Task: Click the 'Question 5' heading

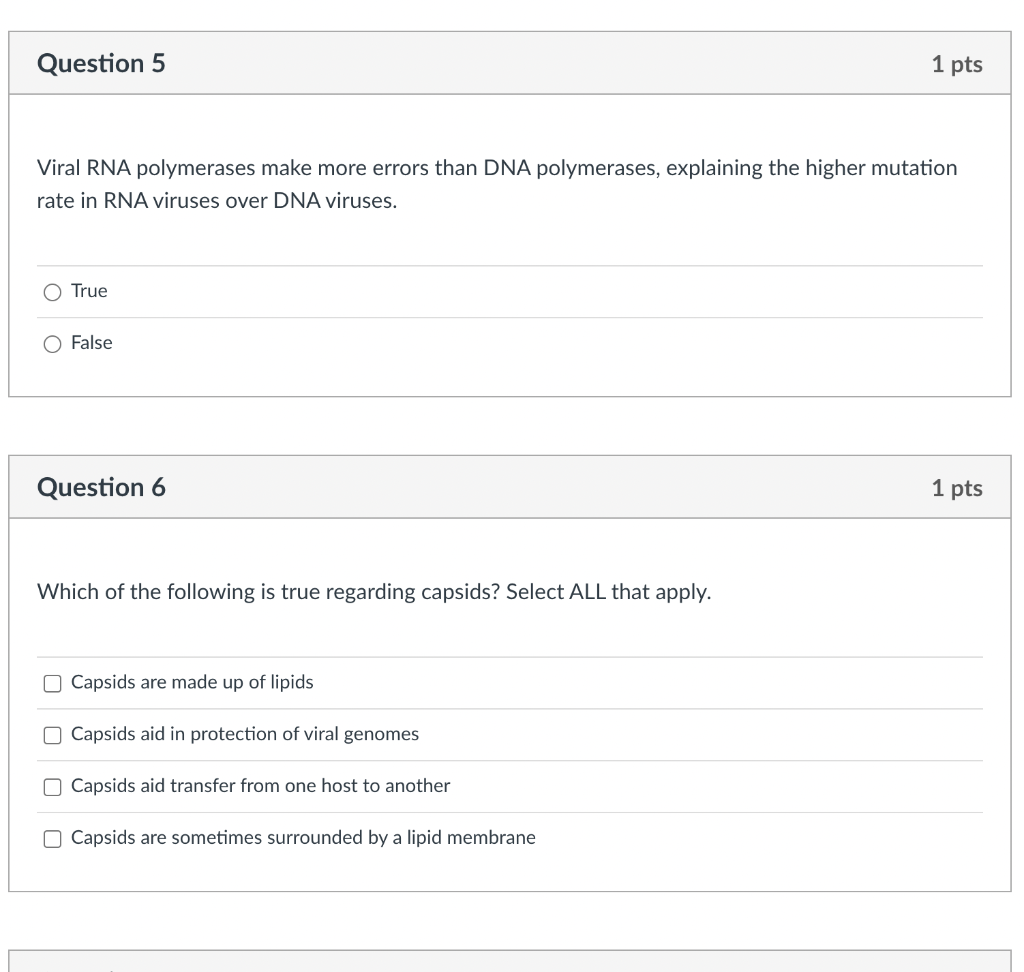Action: (x=101, y=64)
